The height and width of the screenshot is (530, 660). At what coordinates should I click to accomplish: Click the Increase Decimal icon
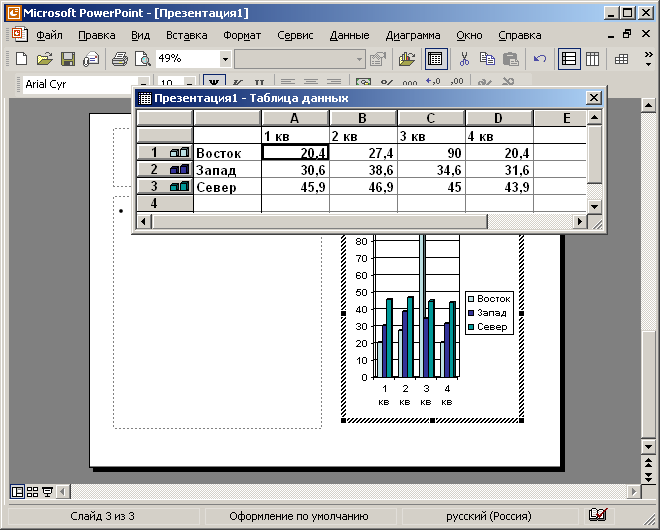(433, 82)
